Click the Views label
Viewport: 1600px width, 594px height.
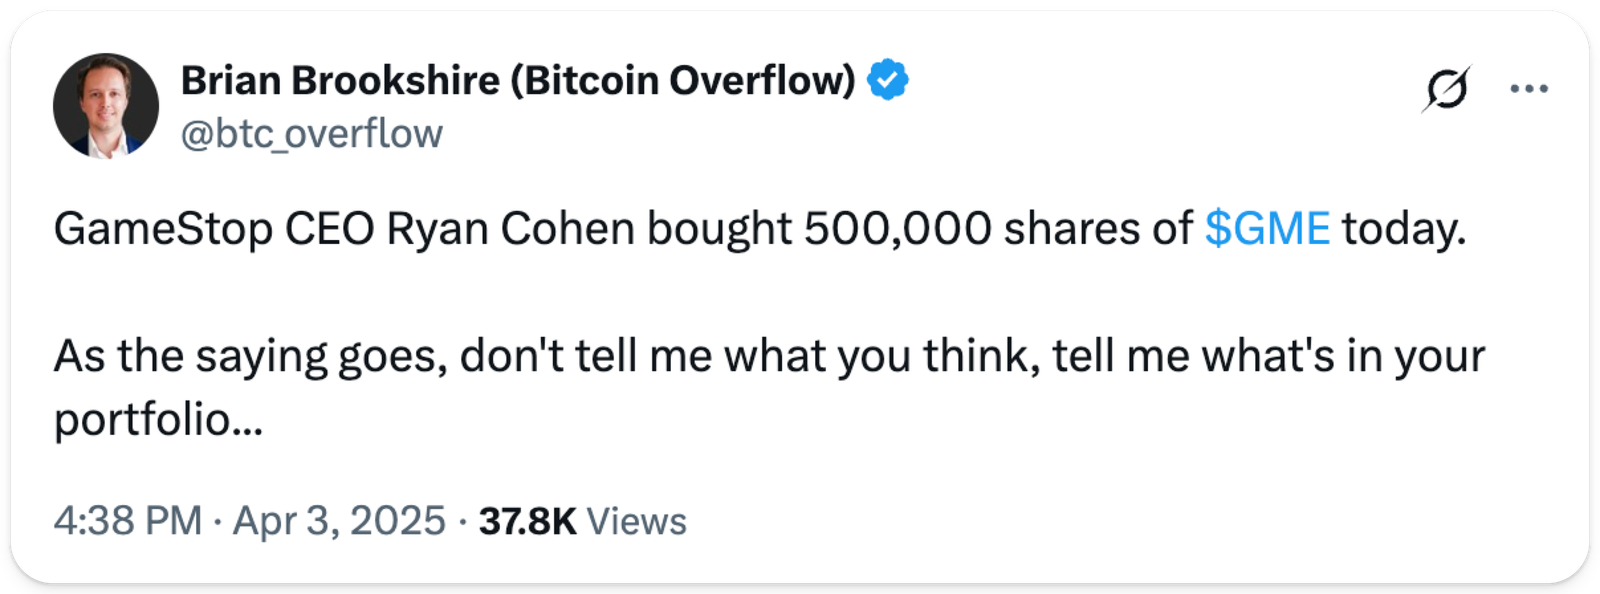point(636,521)
